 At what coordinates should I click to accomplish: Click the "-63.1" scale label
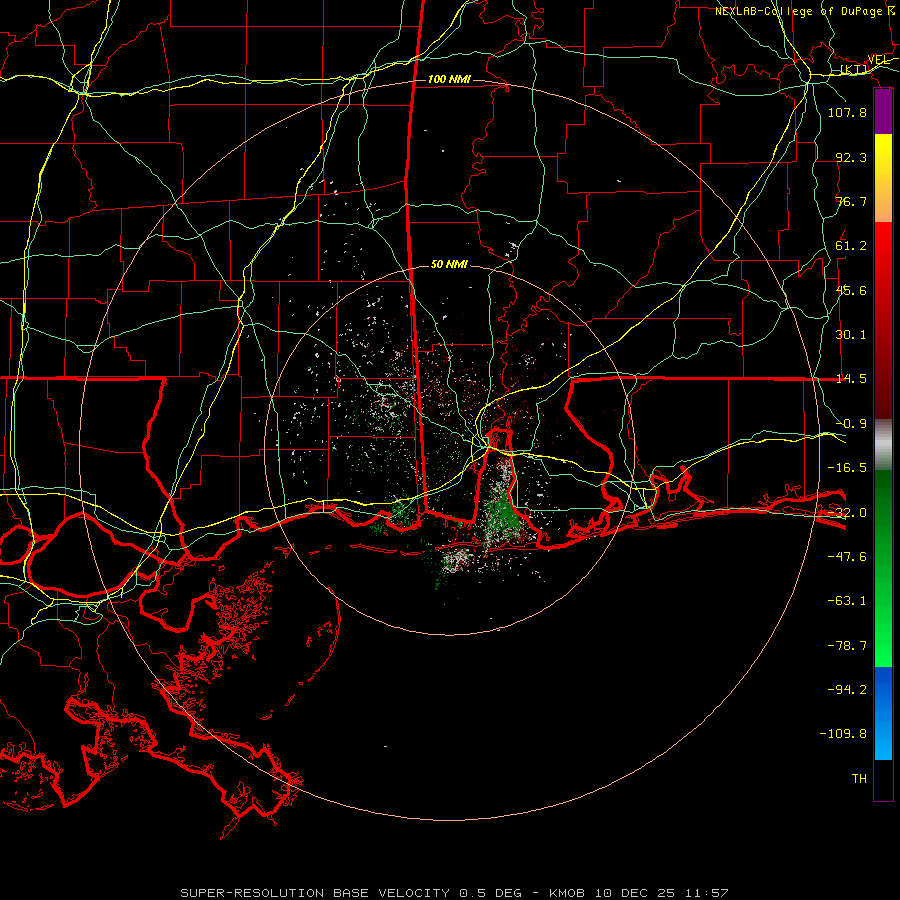847,601
